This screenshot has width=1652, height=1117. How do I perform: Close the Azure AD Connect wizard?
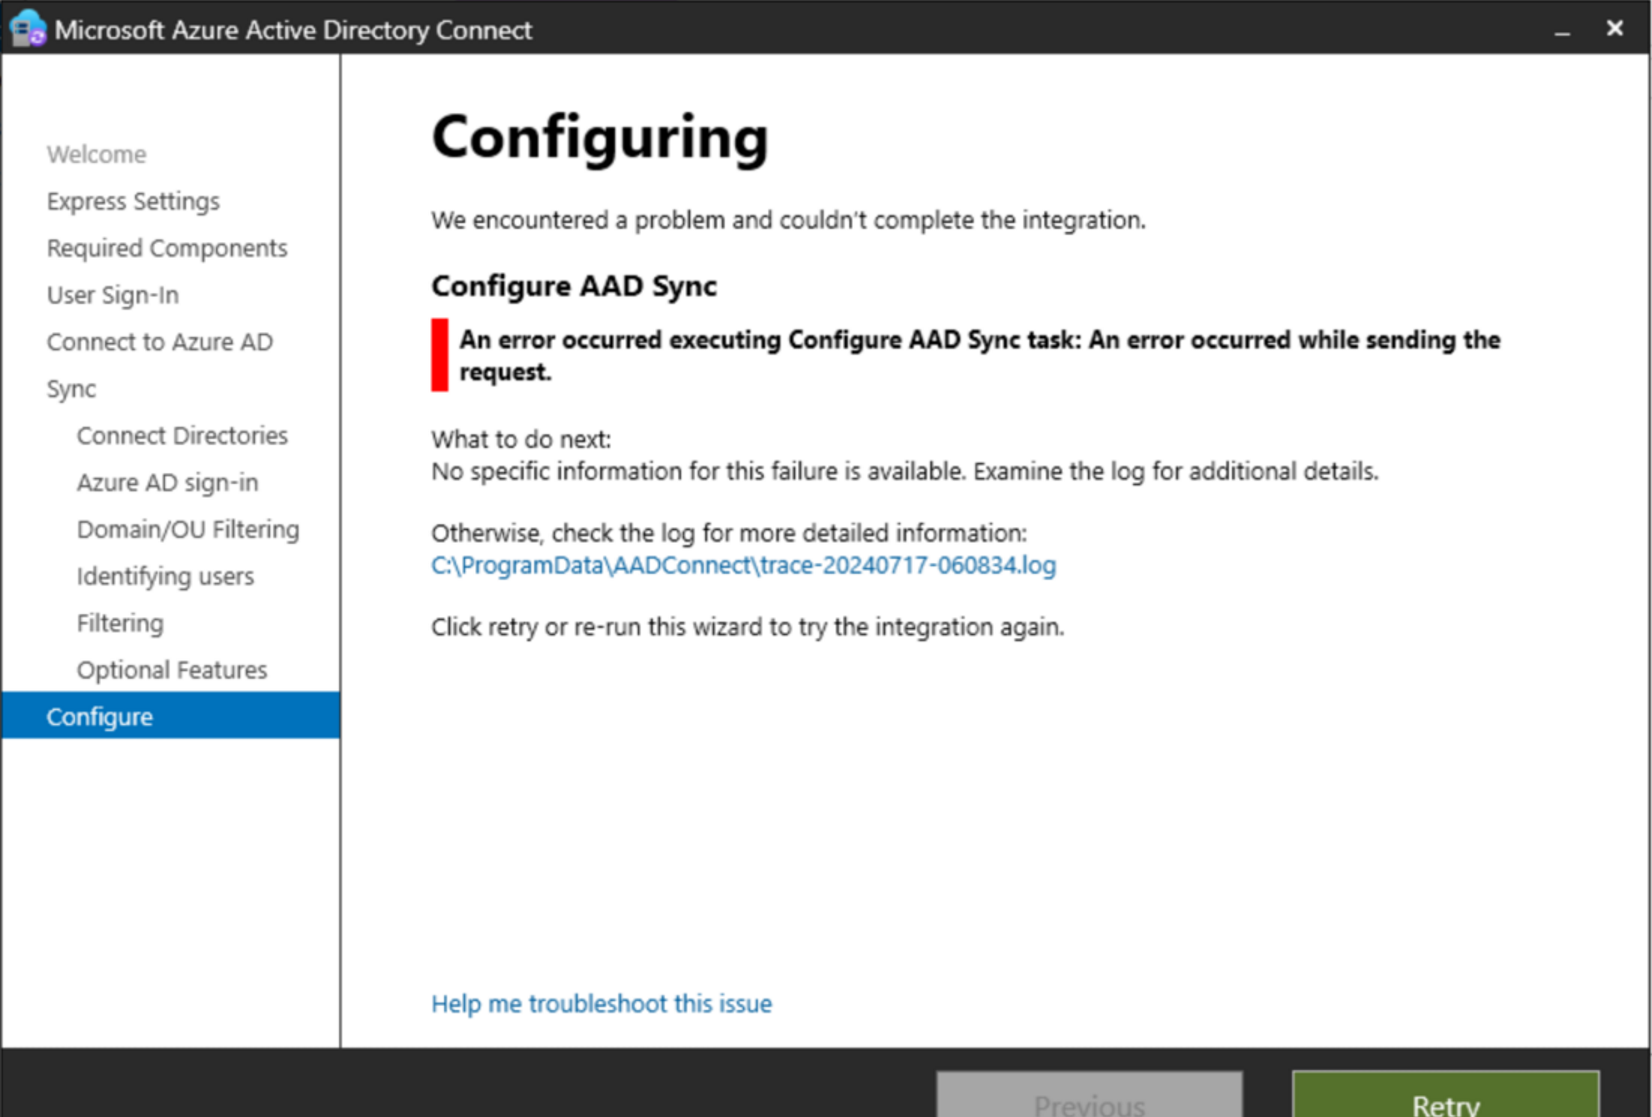[x=1614, y=29]
